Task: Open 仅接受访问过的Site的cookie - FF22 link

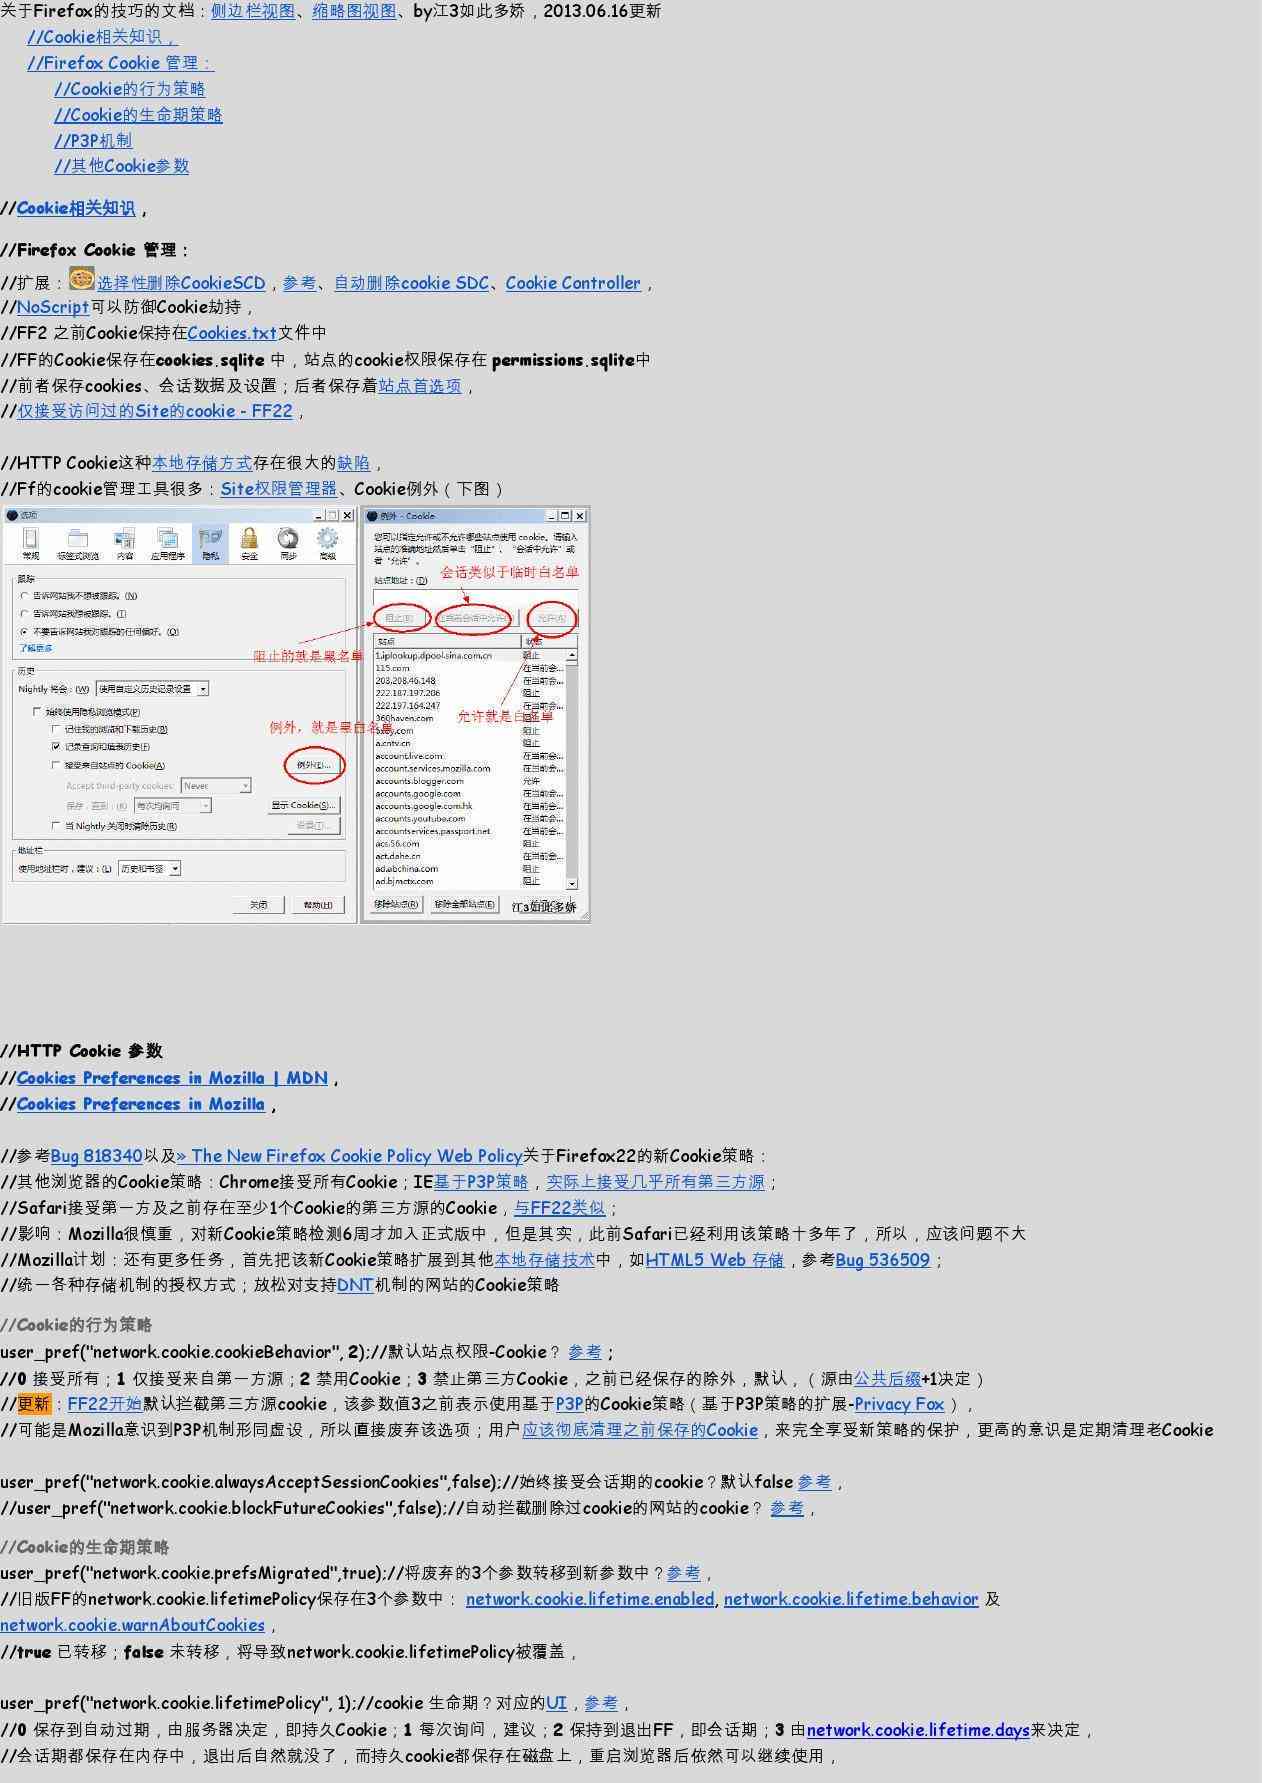Action: pos(155,411)
